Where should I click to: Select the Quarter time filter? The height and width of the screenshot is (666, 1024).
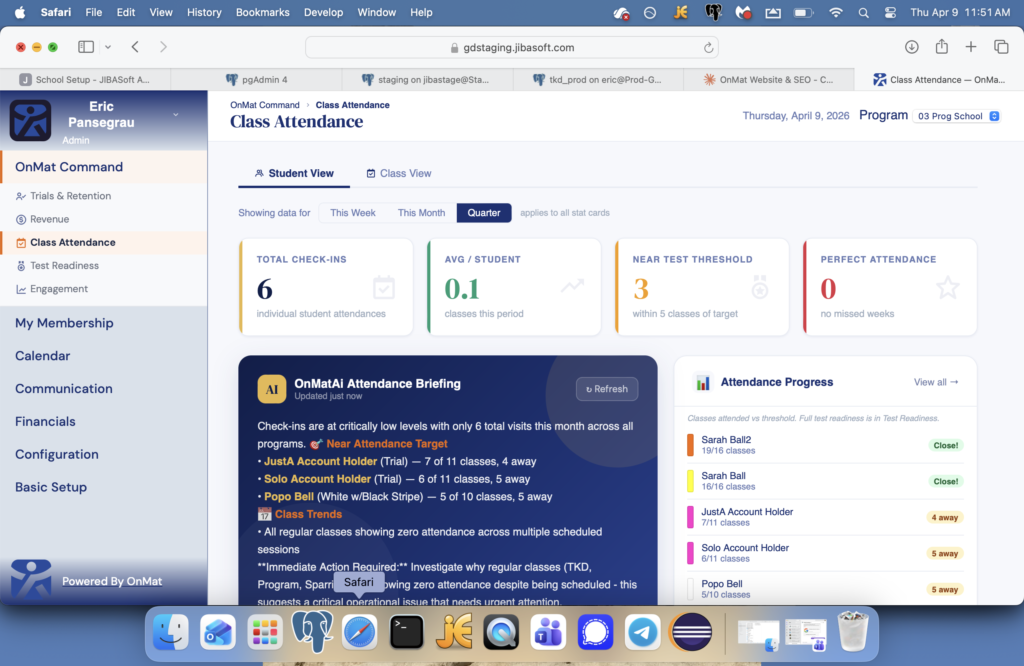pos(484,213)
